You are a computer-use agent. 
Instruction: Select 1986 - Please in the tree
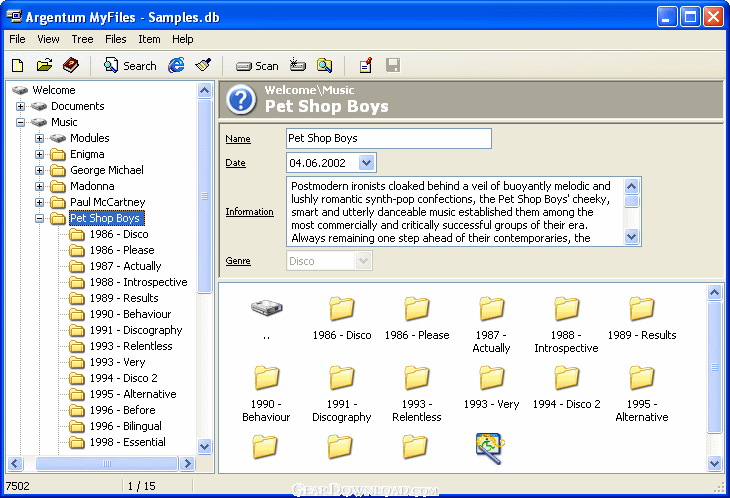122,250
